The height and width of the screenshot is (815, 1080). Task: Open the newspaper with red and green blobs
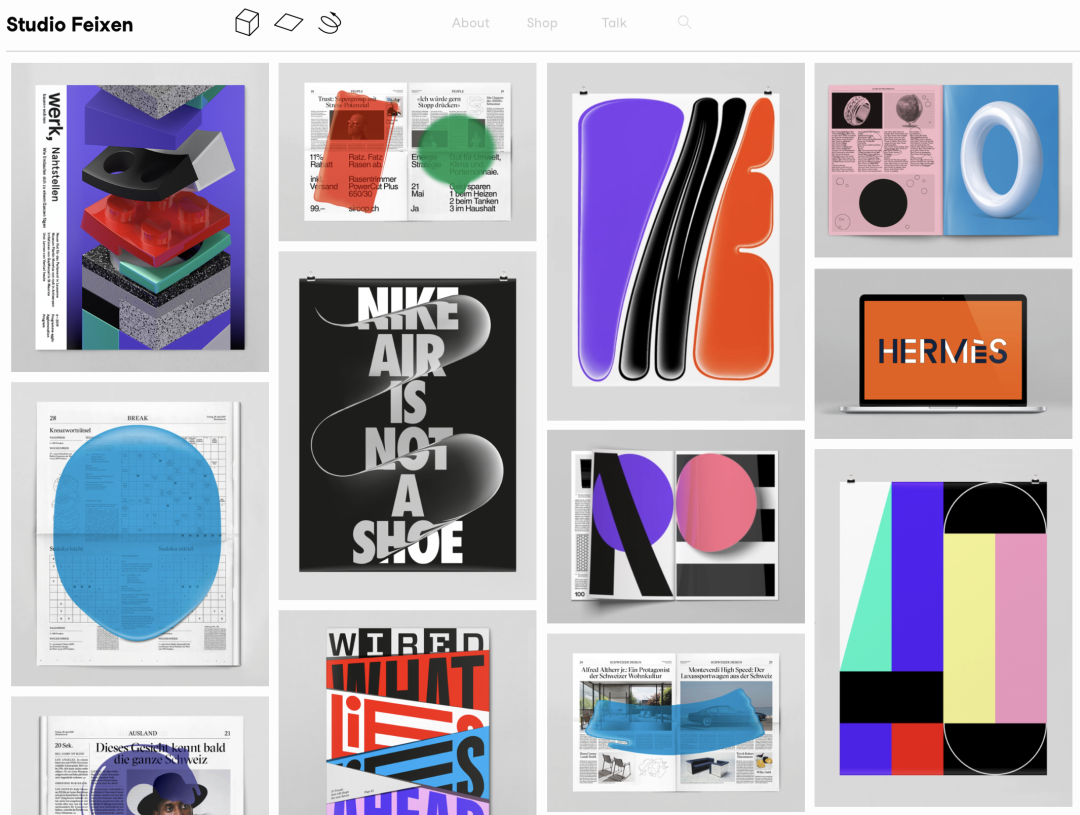coord(407,152)
